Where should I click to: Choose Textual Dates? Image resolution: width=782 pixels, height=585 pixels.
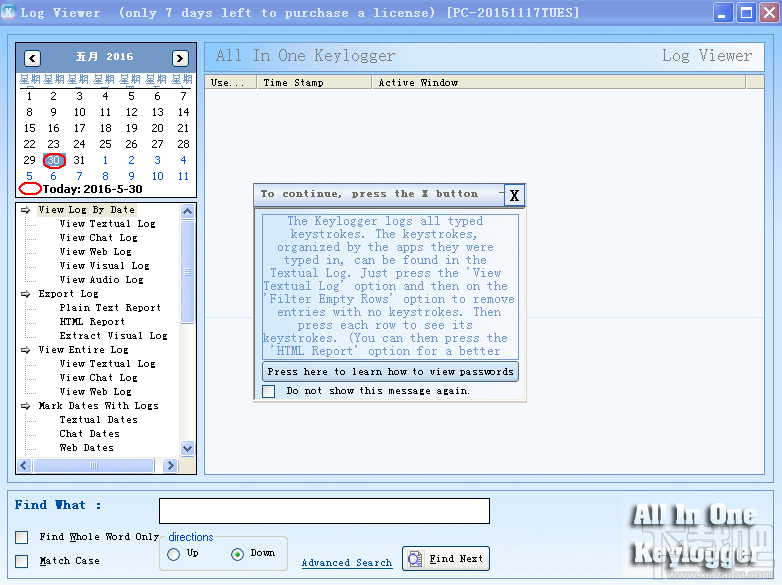point(98,419)
